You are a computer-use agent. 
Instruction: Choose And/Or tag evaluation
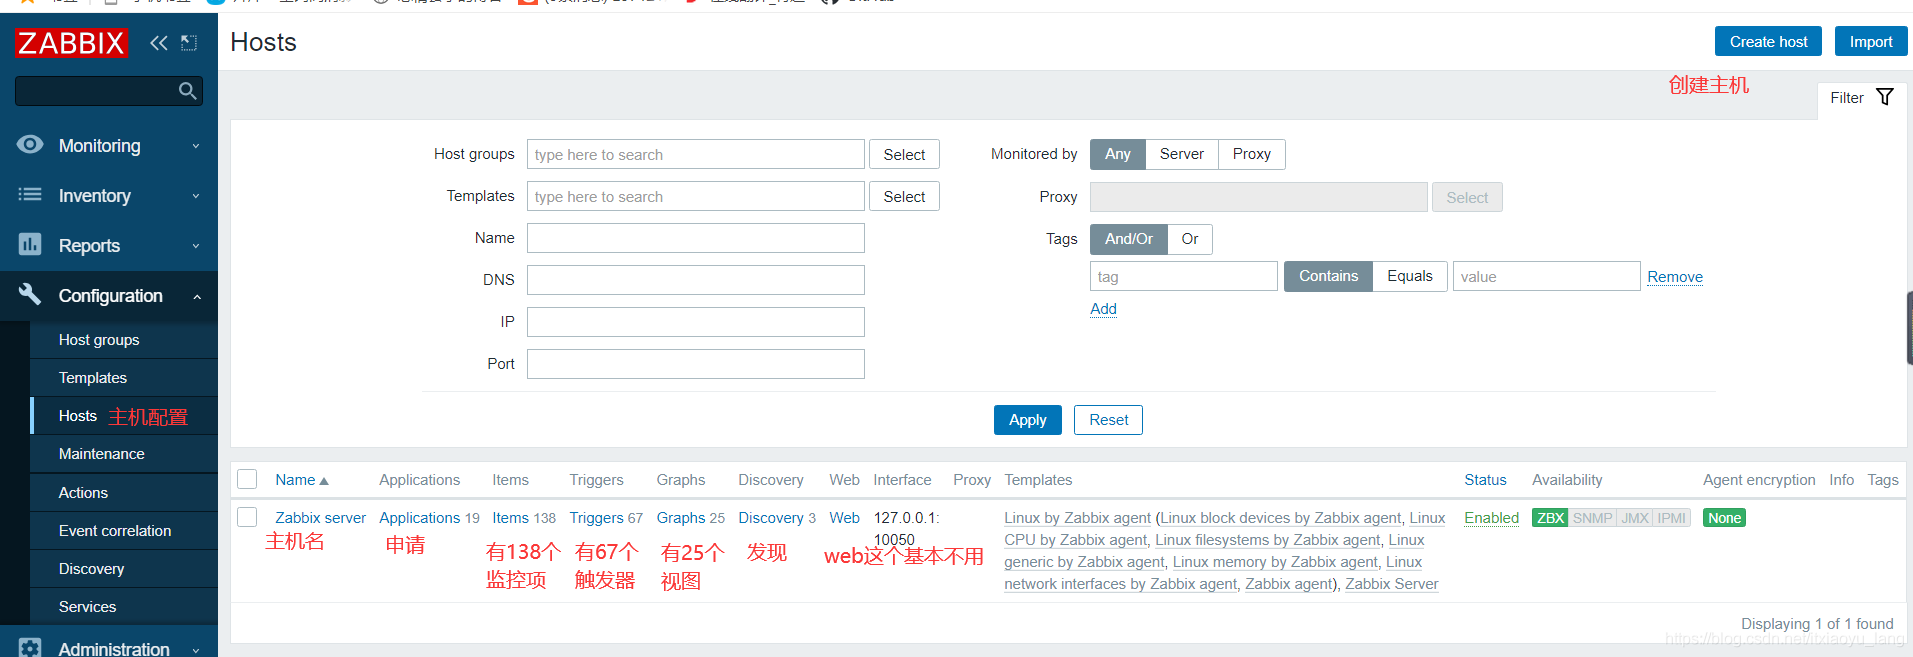click(x=1129, y=239)
